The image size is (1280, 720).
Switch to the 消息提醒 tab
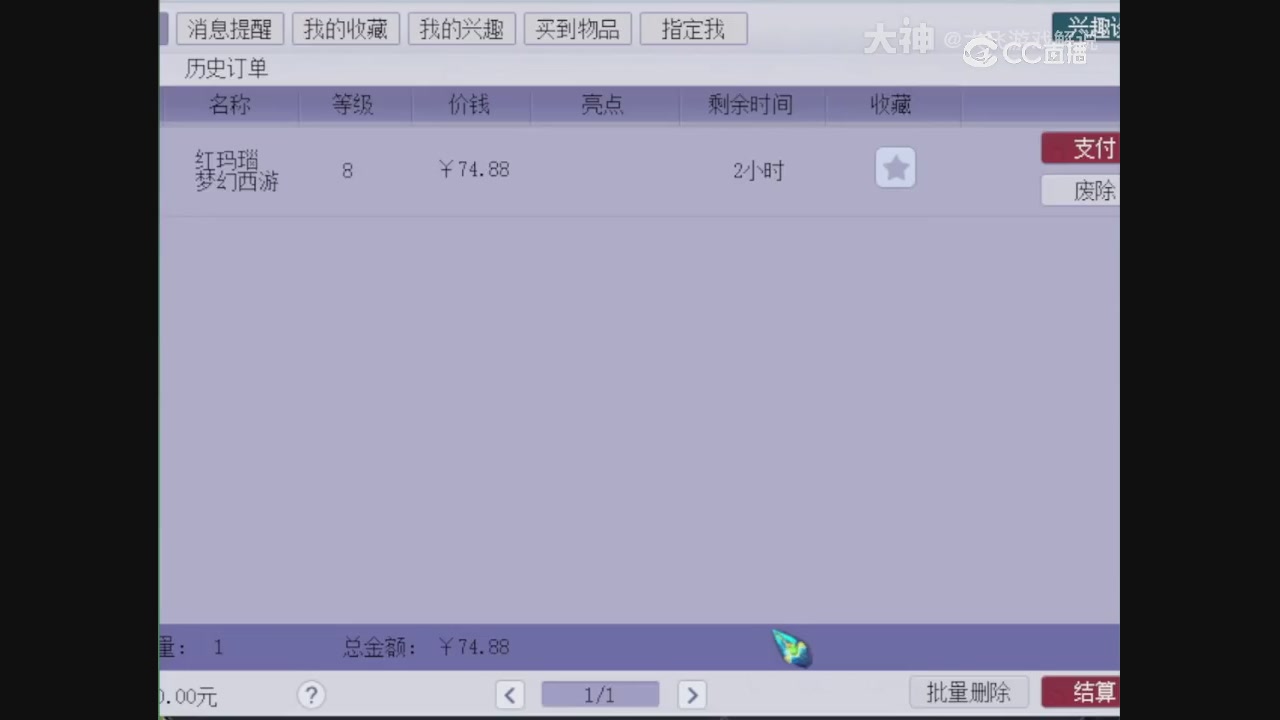229,29
